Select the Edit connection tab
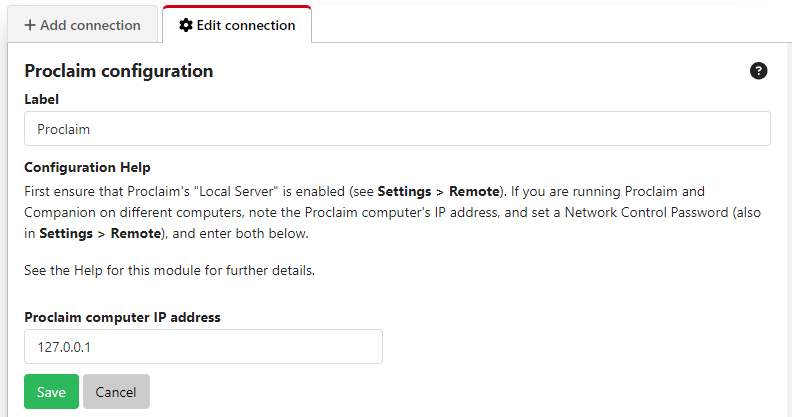The height and width of the screenshot is (417, 797). (237, 25)
